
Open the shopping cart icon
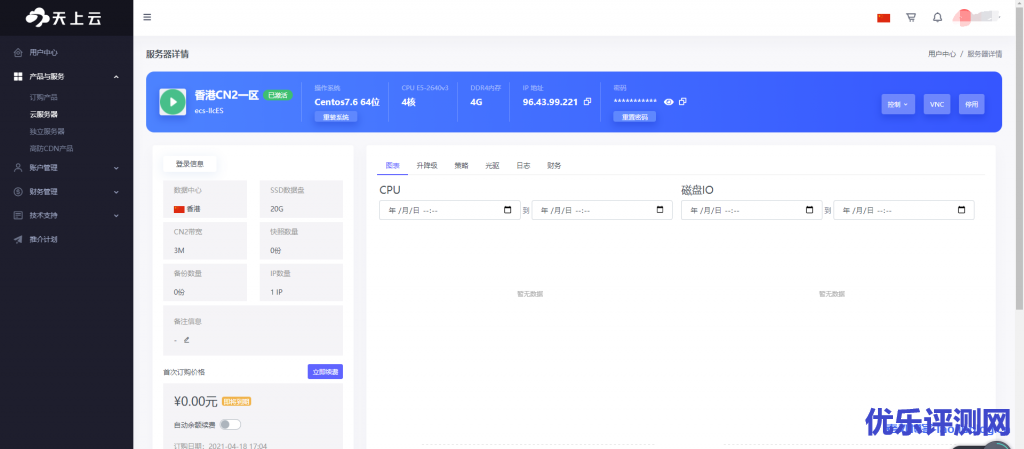(910, 17)
